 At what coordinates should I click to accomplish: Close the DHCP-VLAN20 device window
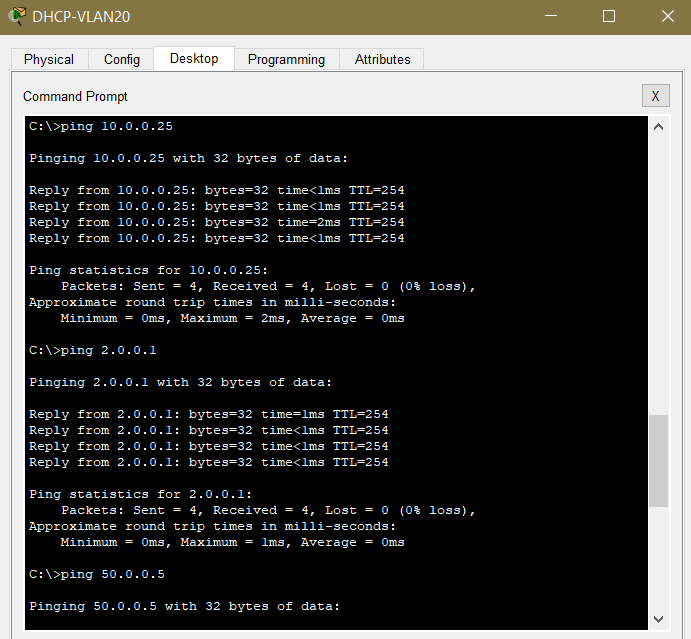pyautogui.click(x=667, y=16)
